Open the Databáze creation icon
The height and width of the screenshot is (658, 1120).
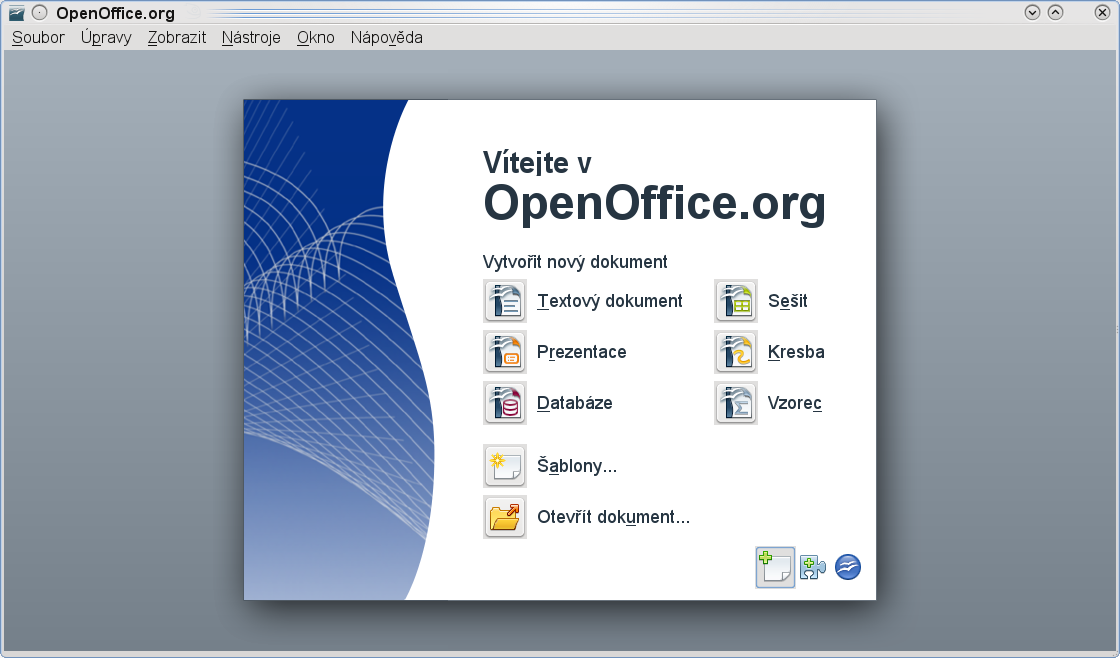click(505, 403)
